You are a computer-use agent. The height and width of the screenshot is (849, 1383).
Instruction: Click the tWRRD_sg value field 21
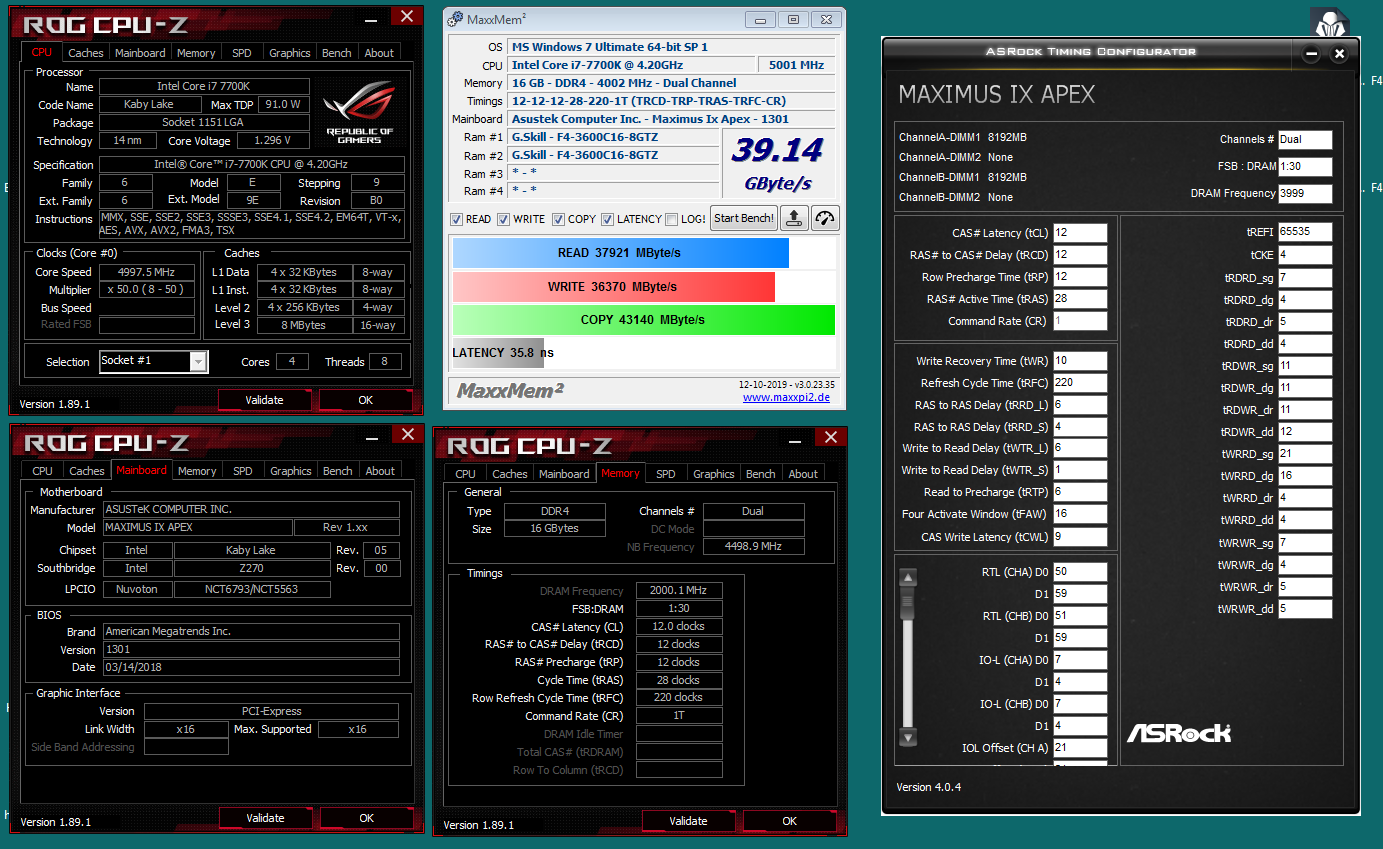click(x=1304, y=455)
